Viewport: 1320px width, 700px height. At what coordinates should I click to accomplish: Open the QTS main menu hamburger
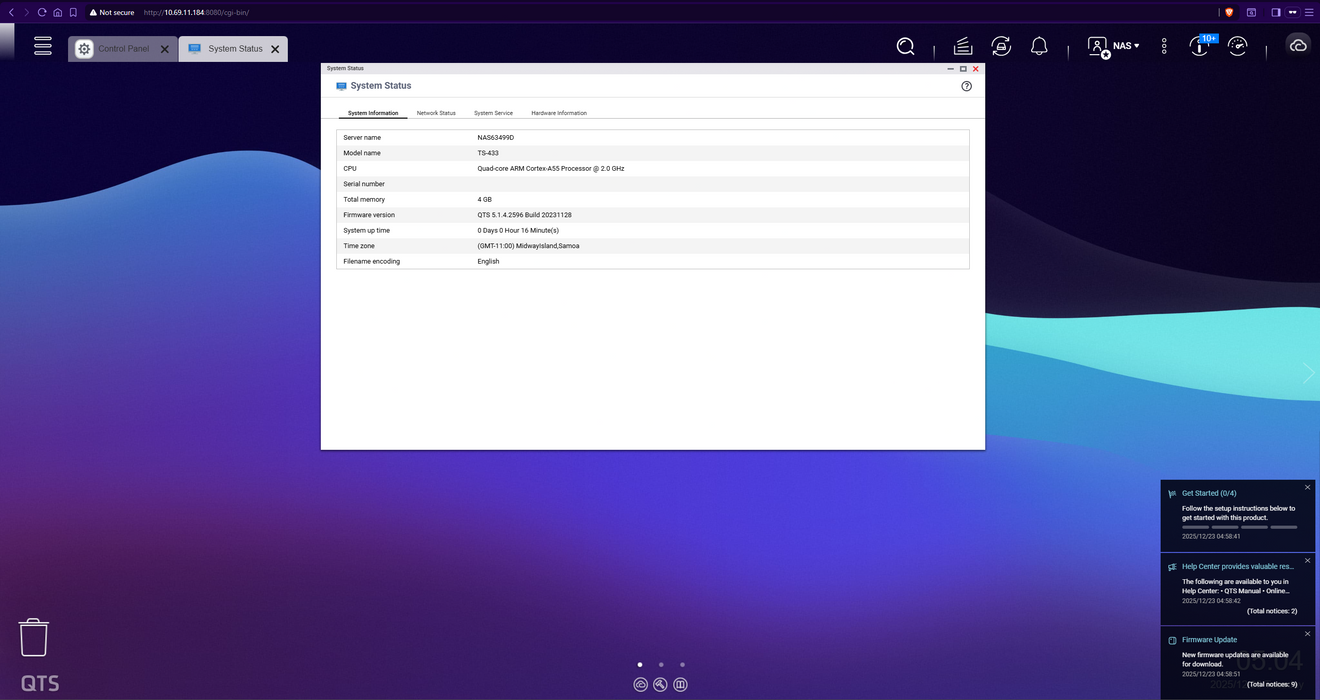point(42,46)
